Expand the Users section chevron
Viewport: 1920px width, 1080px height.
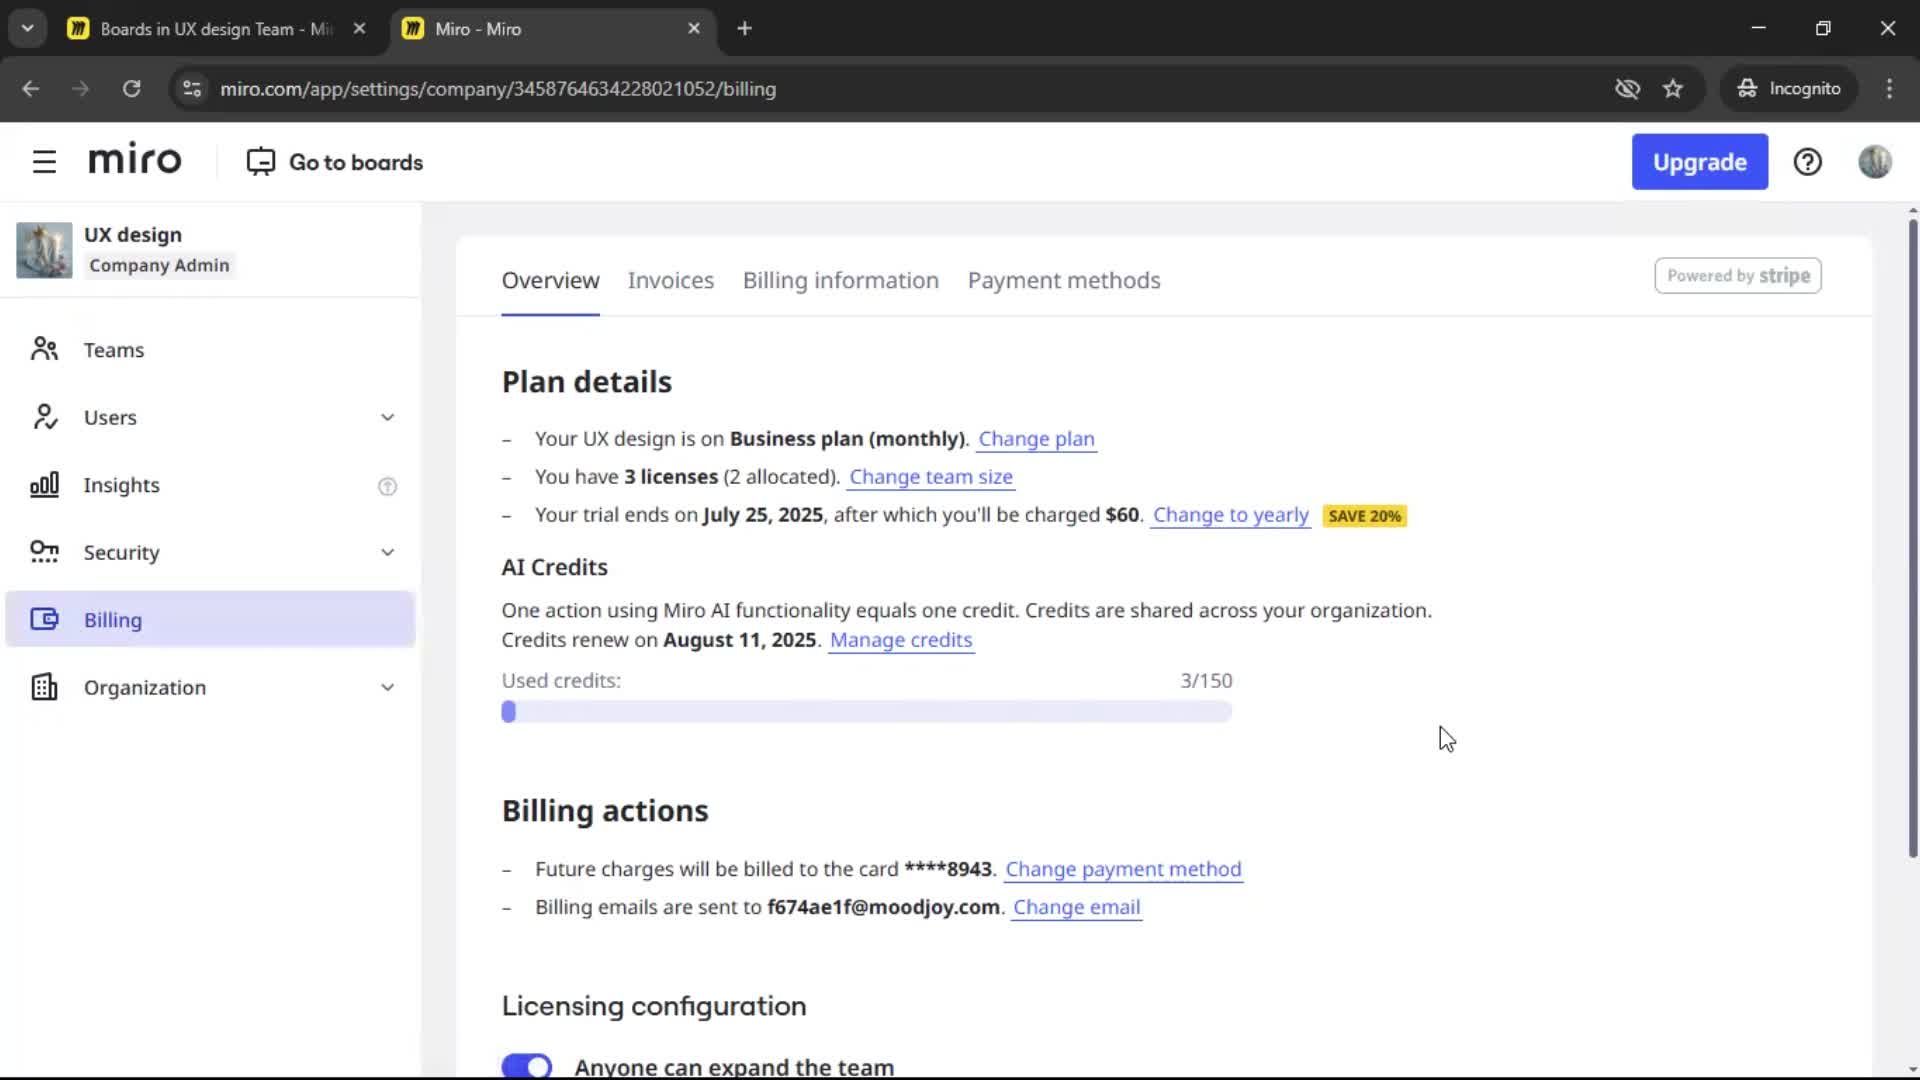pyautogui.click(x=387, y=417)
